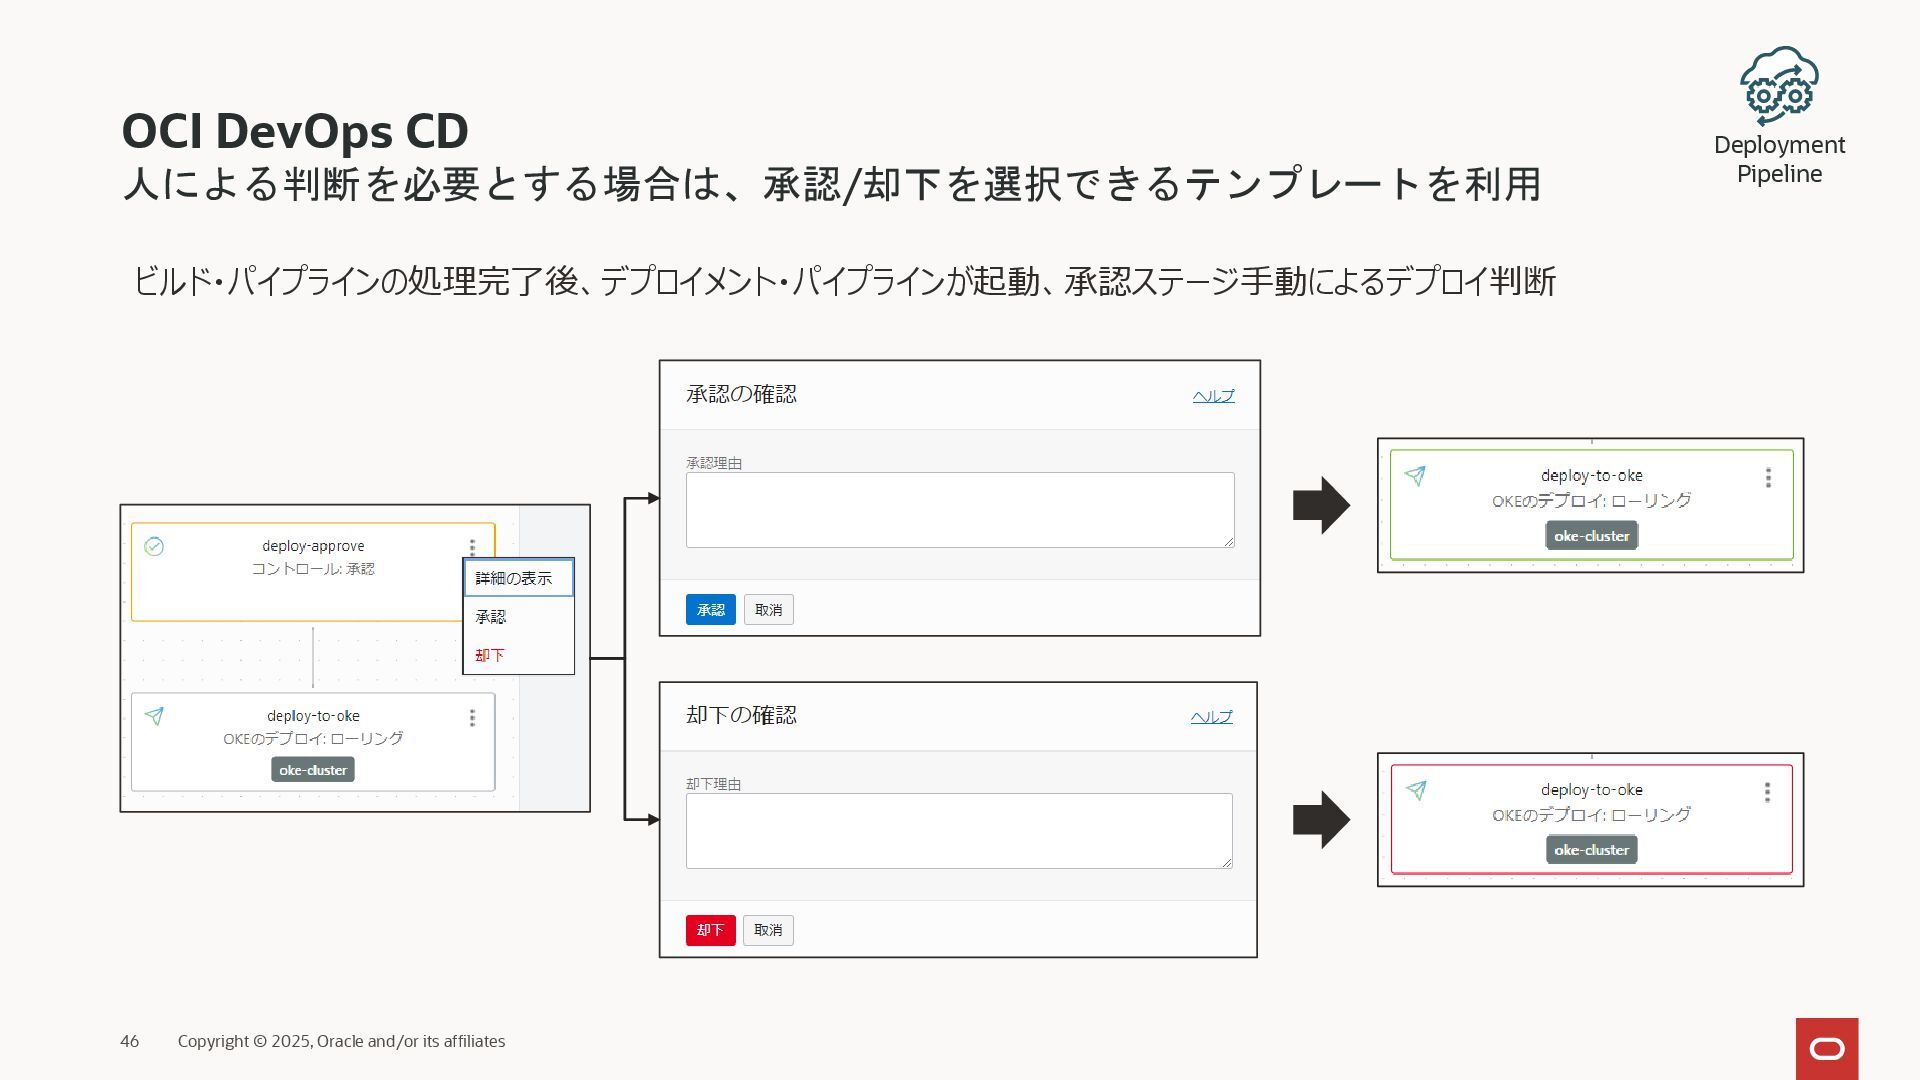Open ヘルプ link in 承認の確認 dialog
The height and width of the screenshot is (1080, 1920).
tap(1213, 396)
